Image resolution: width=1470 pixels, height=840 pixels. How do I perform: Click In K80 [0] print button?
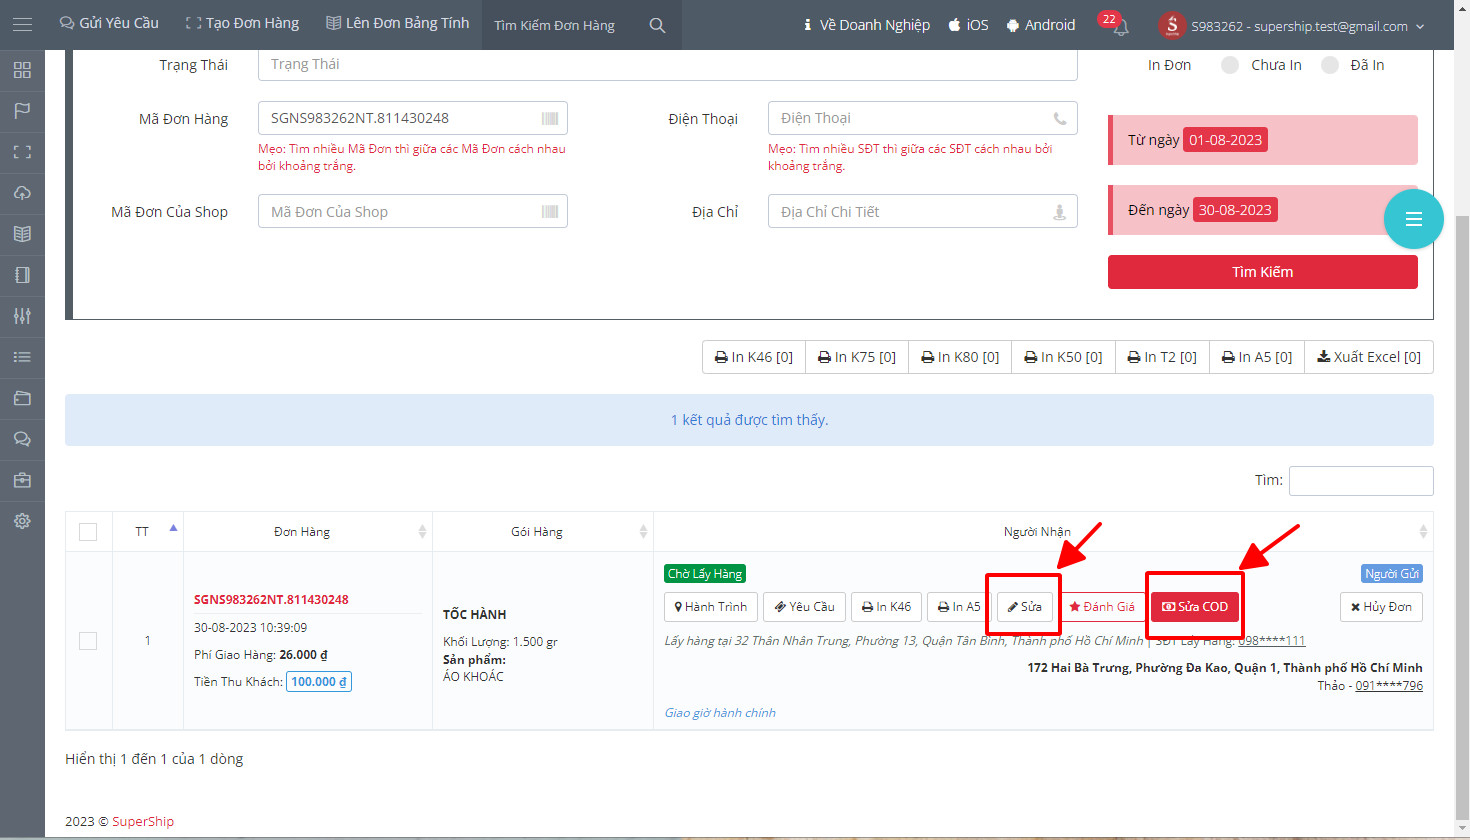(x=960, y=357)
